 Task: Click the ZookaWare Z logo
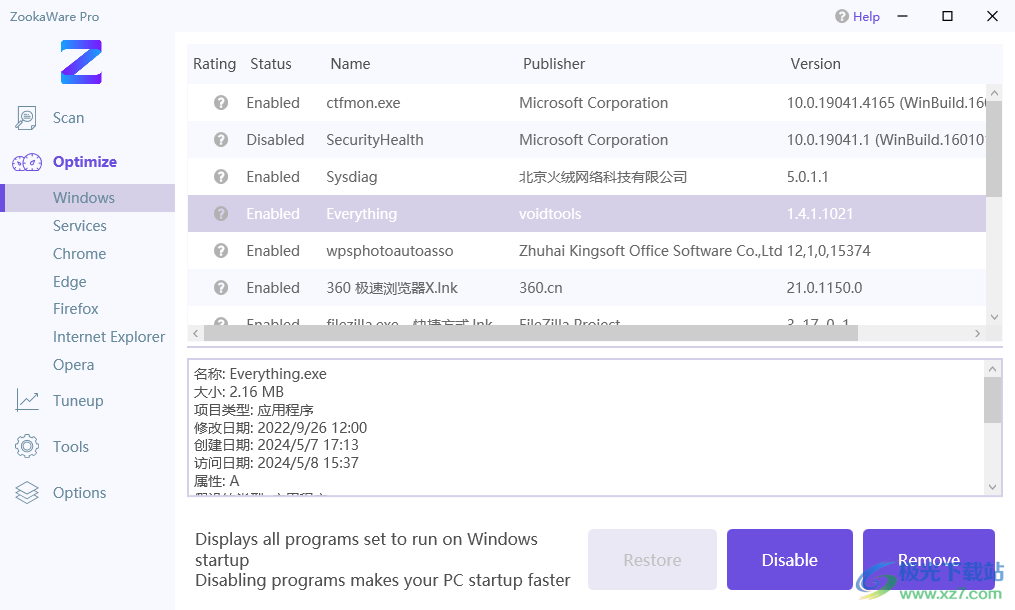point(81,62)
